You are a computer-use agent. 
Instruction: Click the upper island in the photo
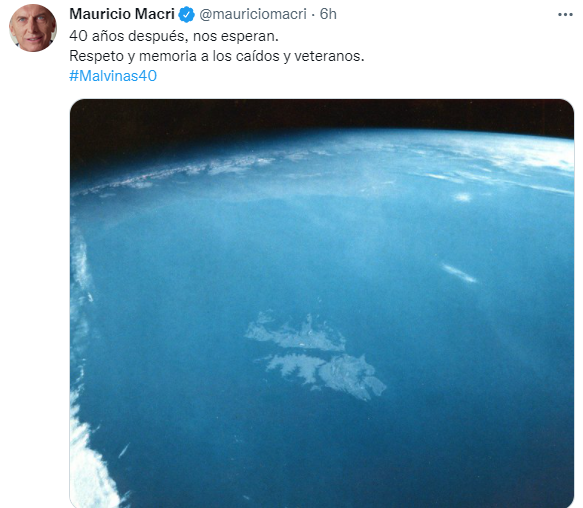[296, 332]
